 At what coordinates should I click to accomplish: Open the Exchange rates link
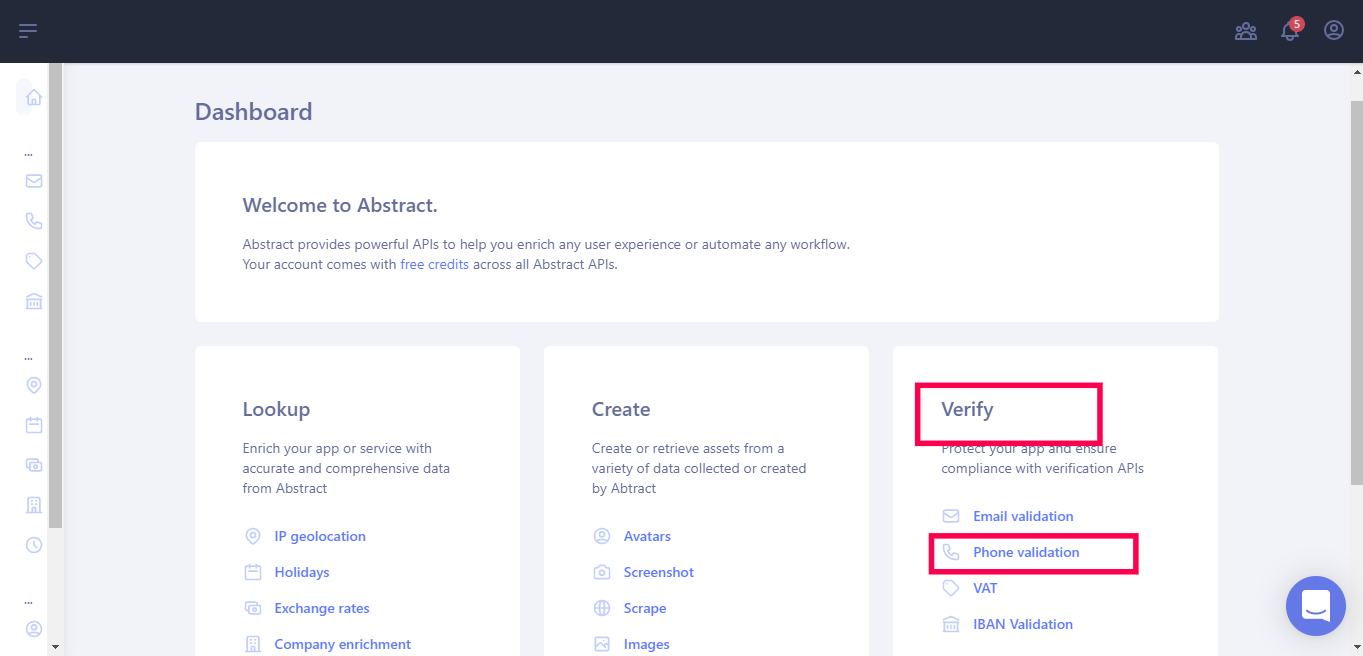(322, 608)
